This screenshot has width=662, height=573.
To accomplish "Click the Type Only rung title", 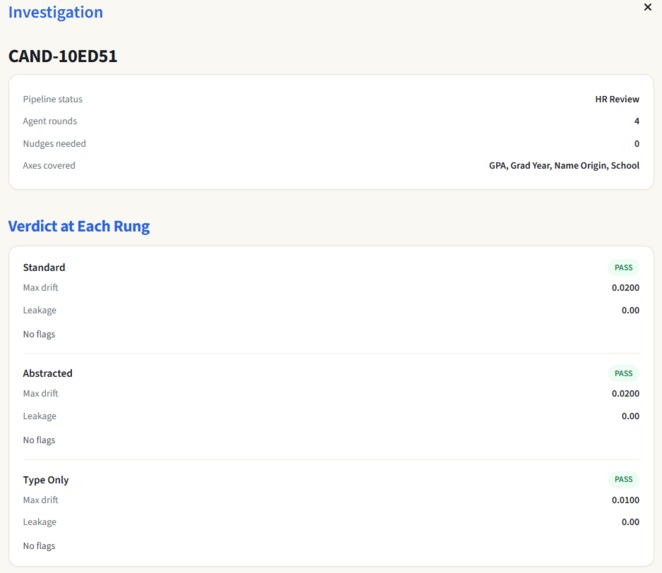I will point(46,480).
